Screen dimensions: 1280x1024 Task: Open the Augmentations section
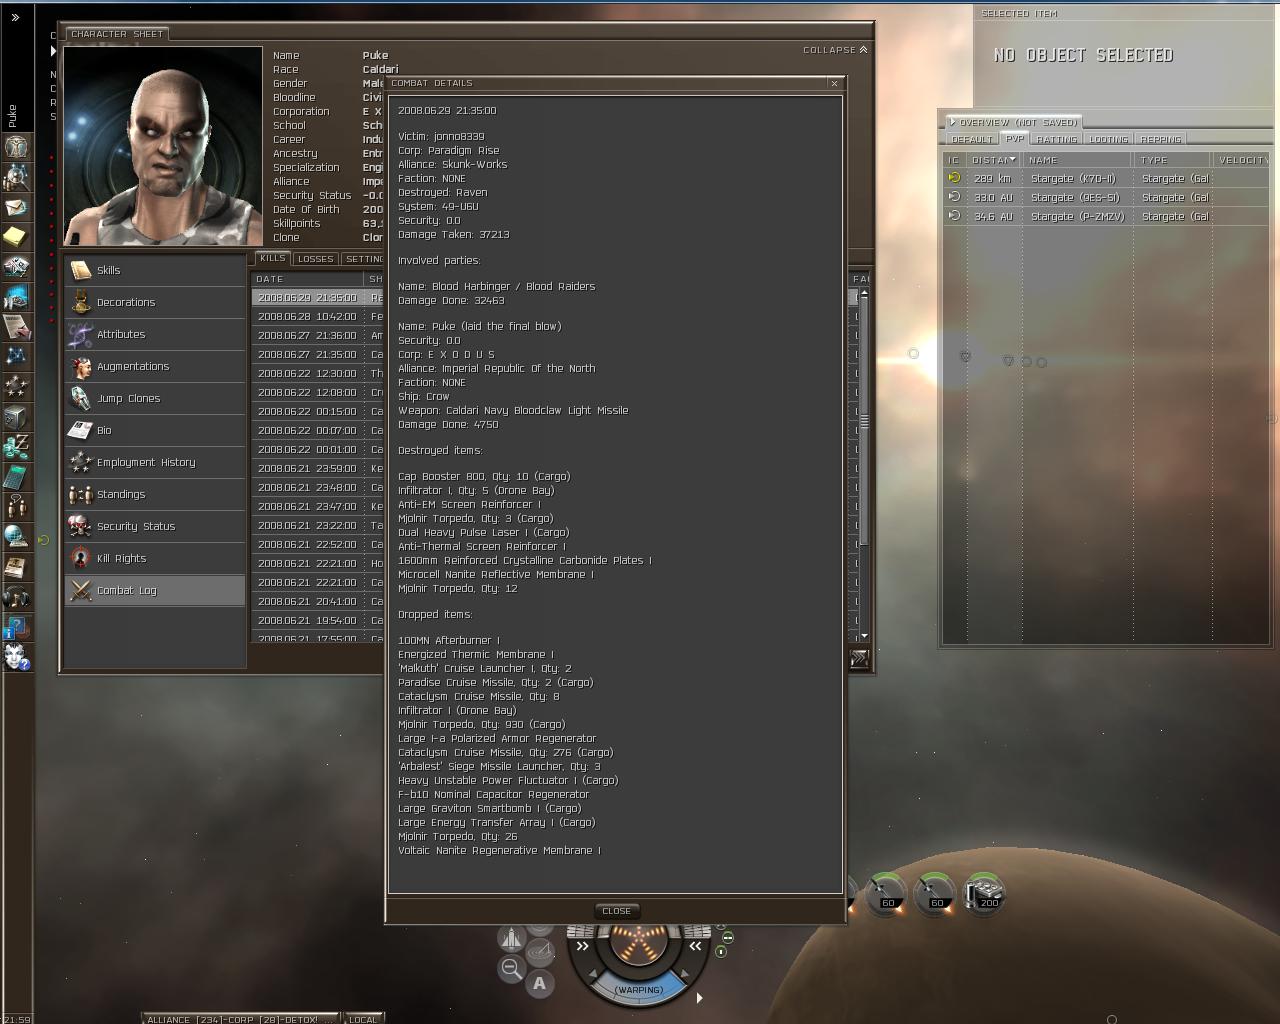point(155,366)
